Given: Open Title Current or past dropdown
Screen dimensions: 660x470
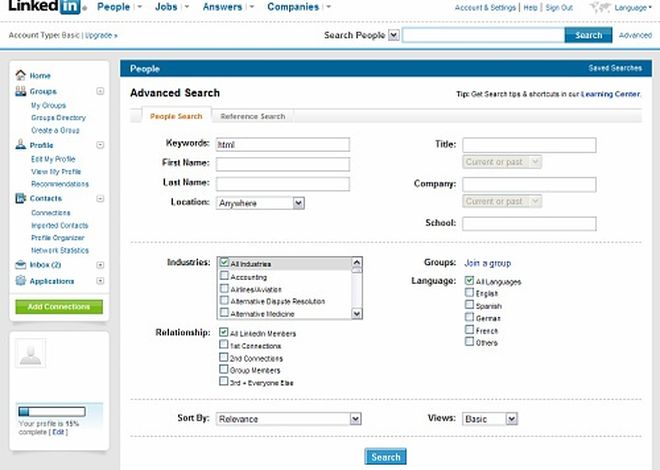Looking at the screenshot, I should coord(502,162).
